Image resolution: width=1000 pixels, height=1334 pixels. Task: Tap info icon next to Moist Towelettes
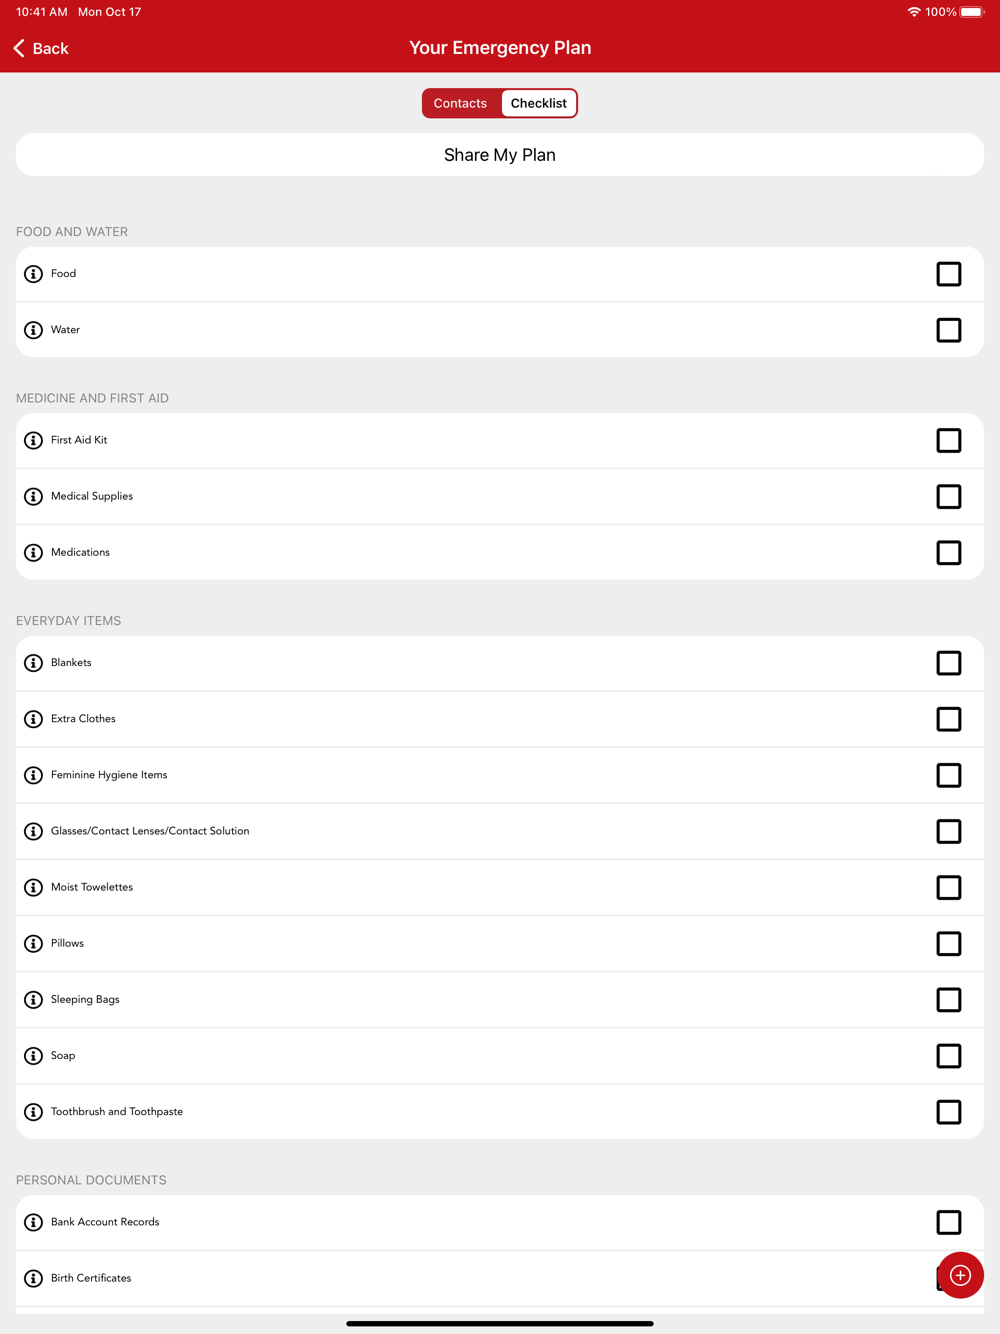(x=33, y=888)
